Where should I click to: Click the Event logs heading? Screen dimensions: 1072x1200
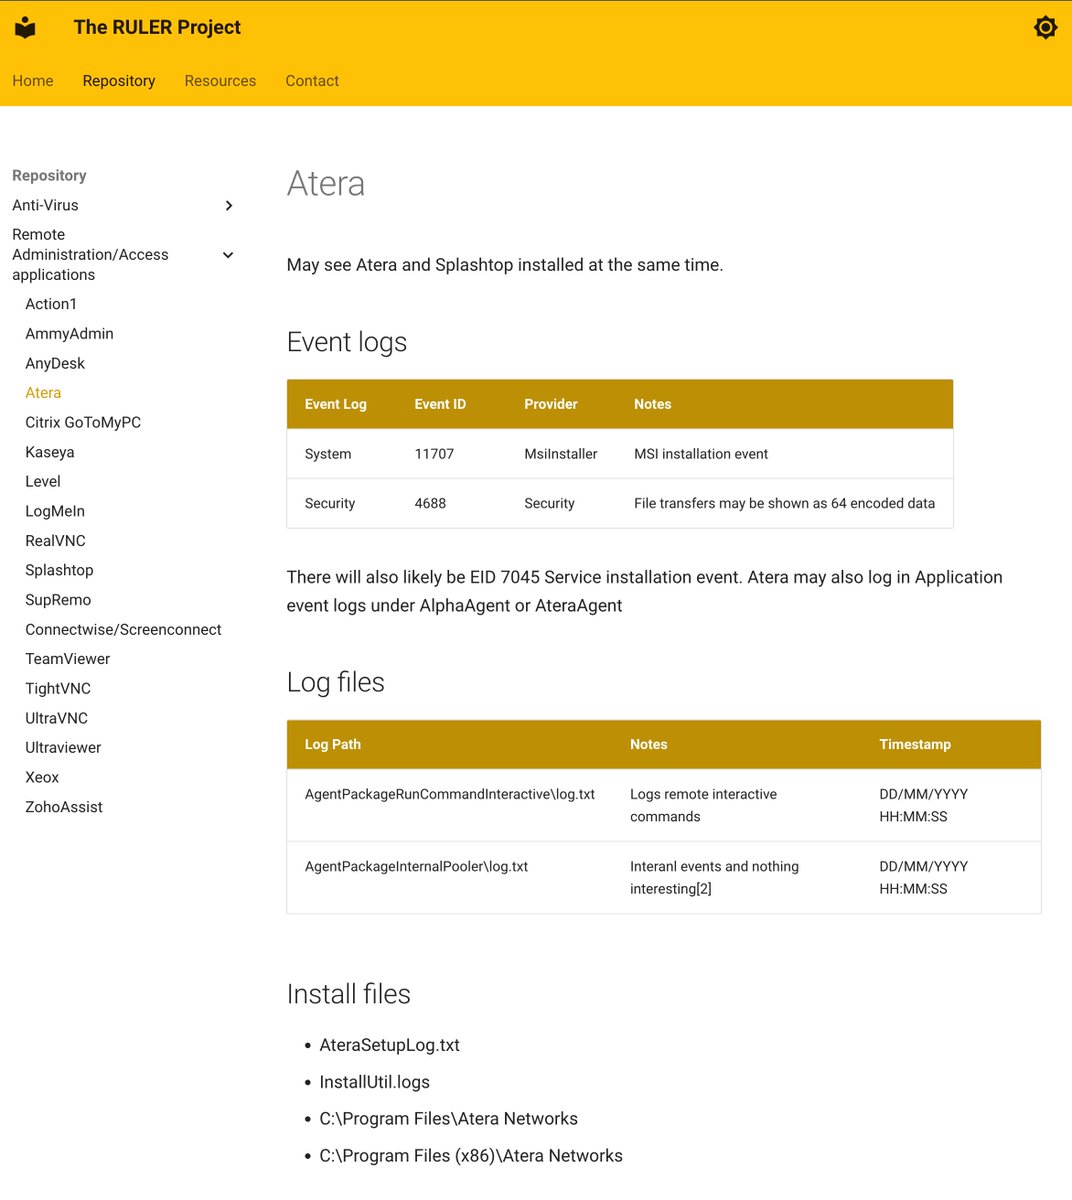tap(347, 342)
